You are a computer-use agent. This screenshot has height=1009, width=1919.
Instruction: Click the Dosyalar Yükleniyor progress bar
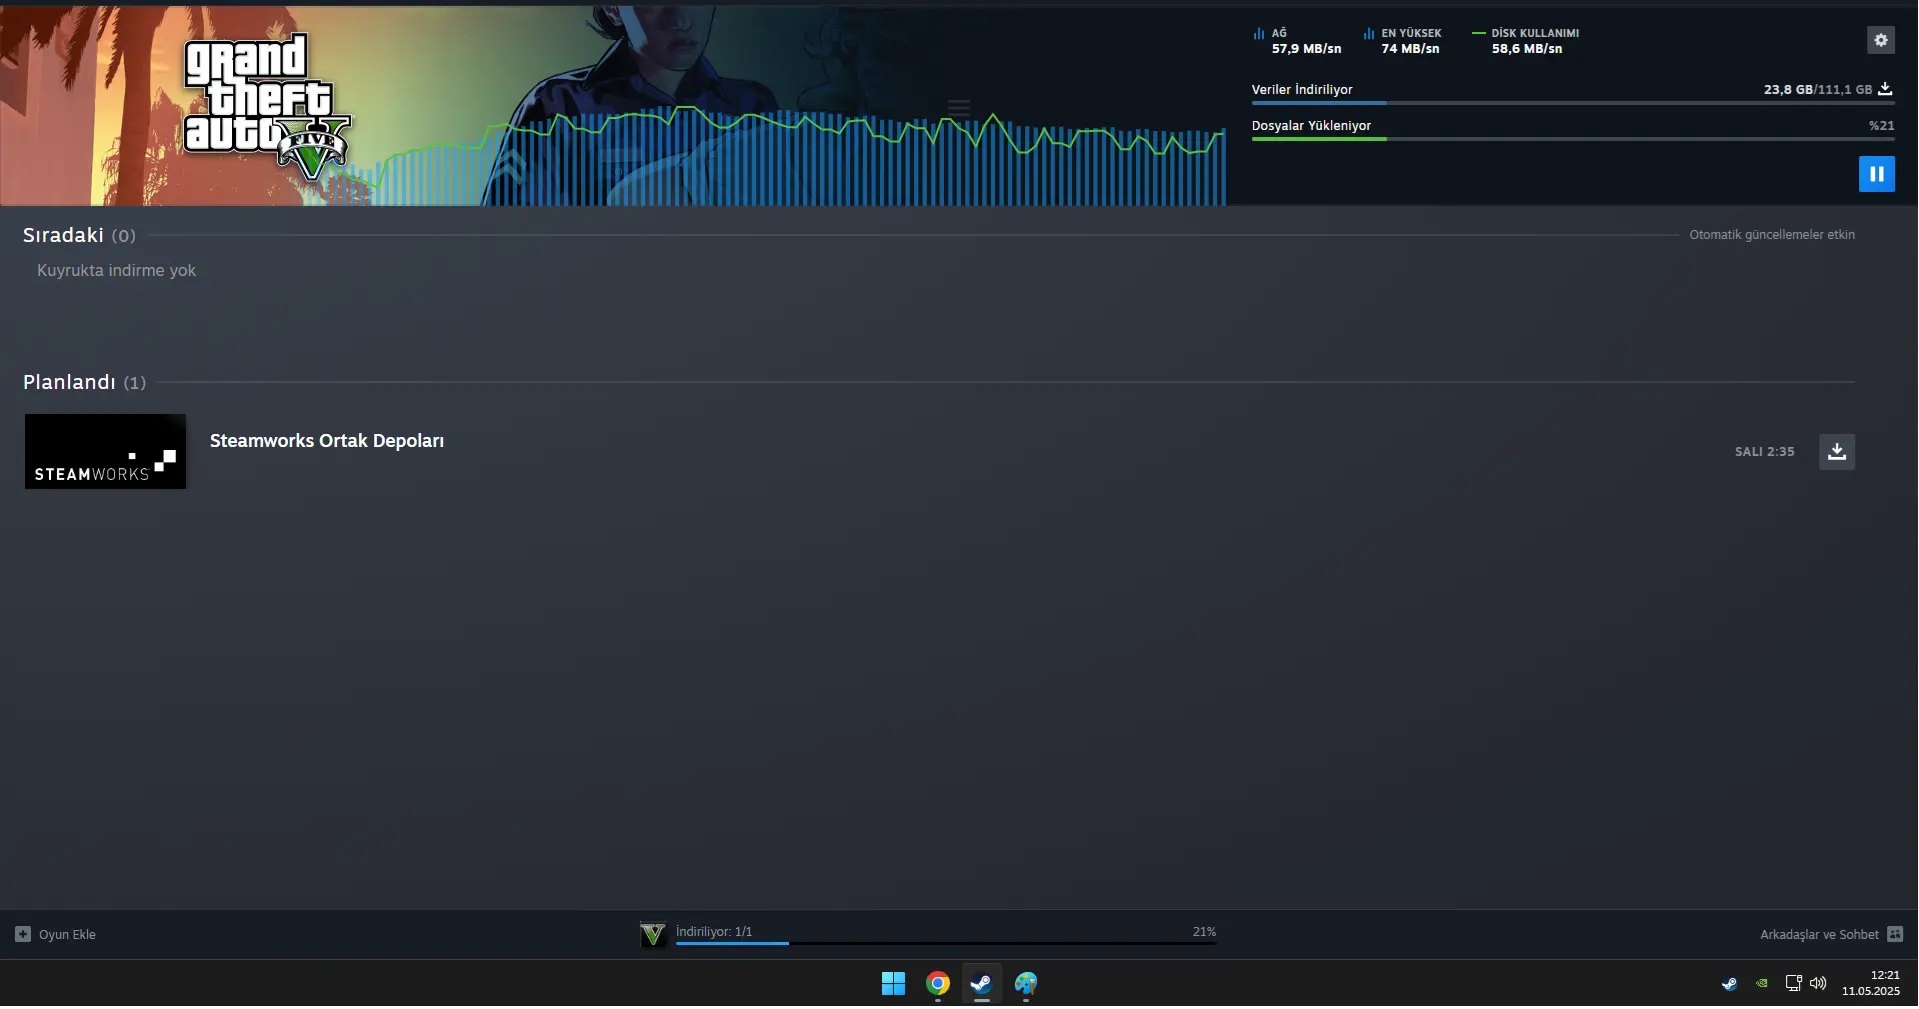[x=1573, y=139]
